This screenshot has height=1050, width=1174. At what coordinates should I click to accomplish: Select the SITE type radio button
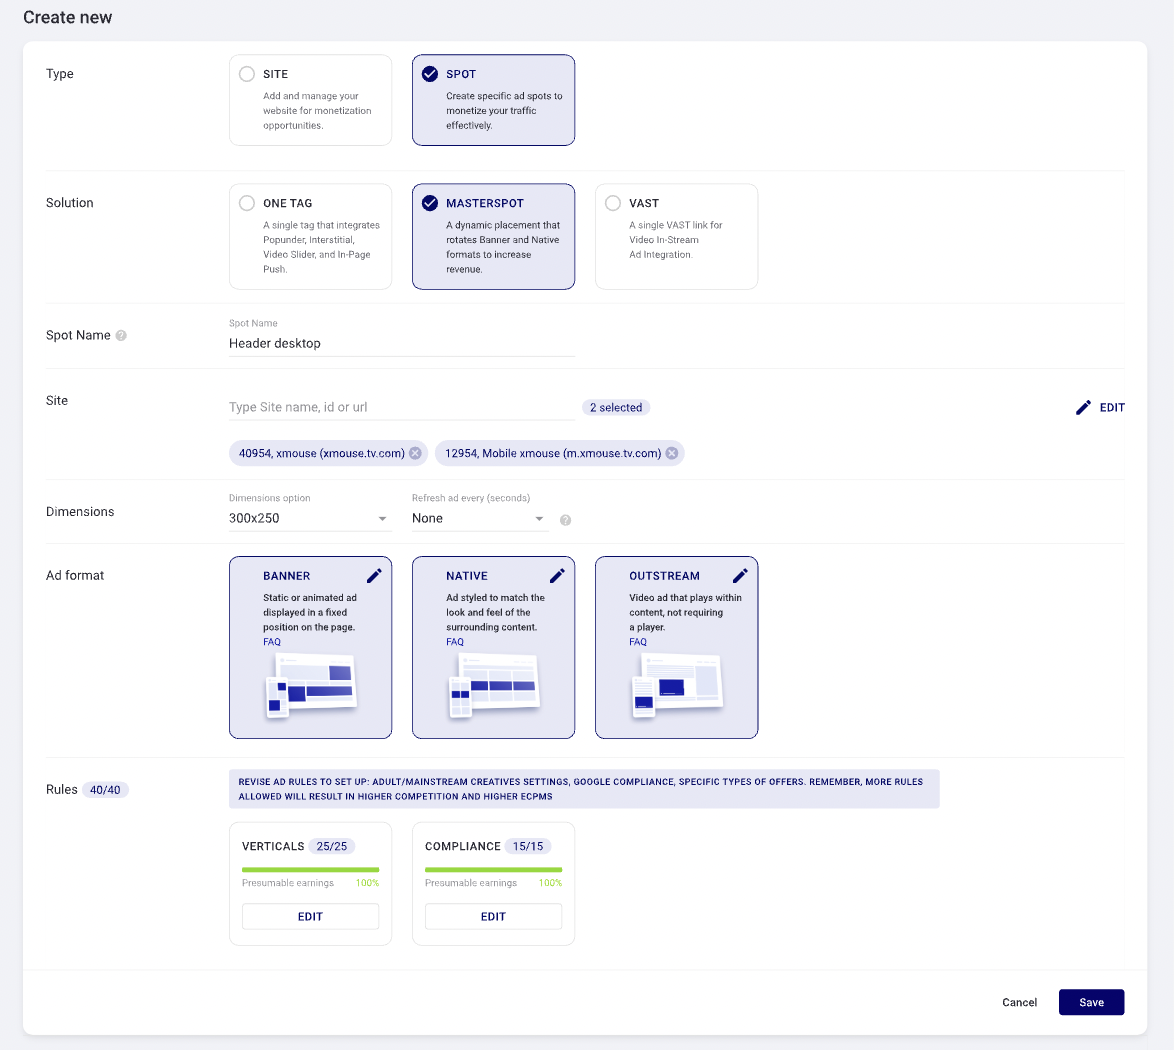(247, 74)
